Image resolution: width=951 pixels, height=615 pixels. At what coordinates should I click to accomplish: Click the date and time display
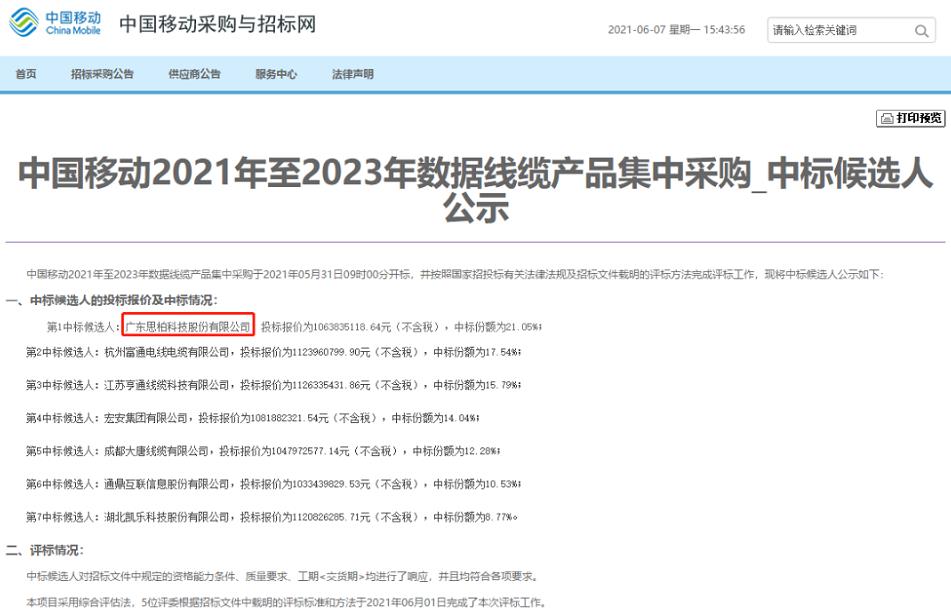[676, 30]
